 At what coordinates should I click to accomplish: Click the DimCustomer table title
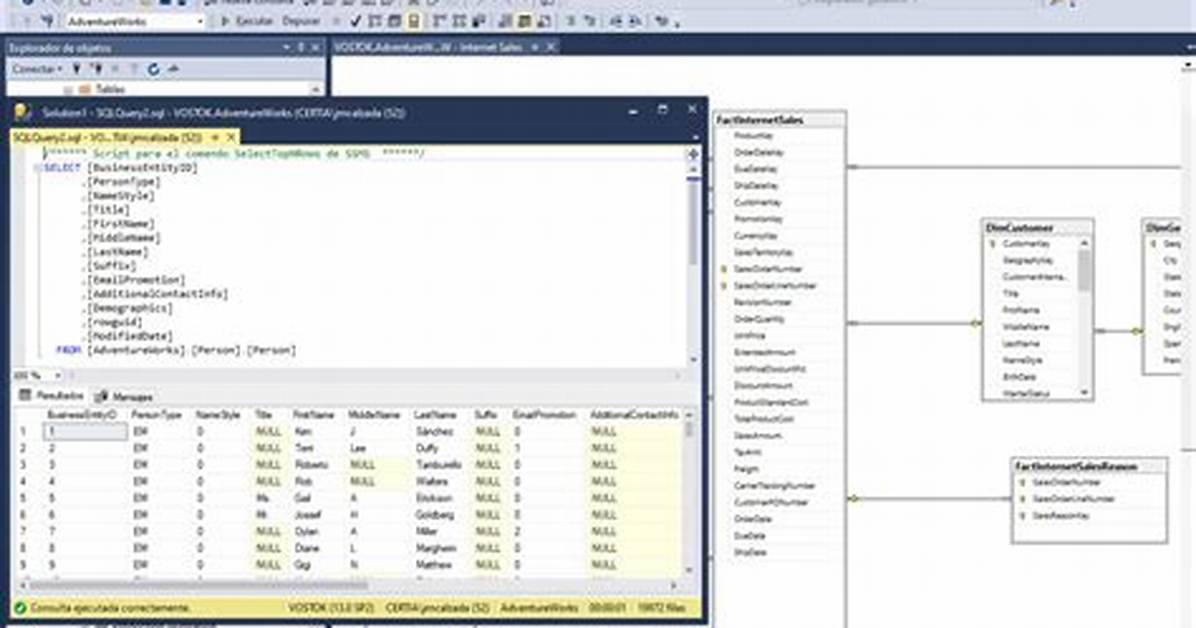[x=1019, y=227]
